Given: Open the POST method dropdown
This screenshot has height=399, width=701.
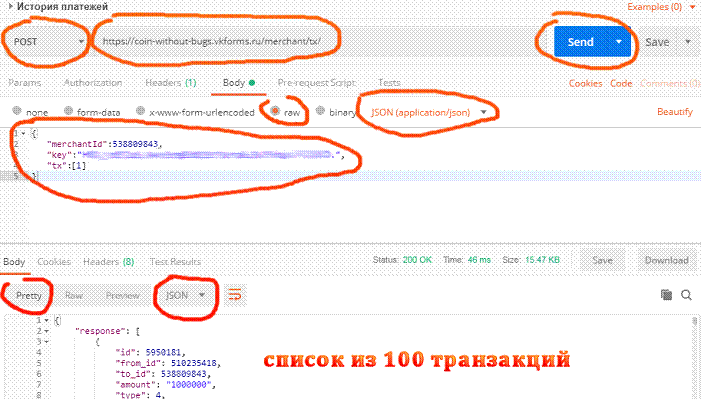Looking at the screenshot, I should (x=48, y=42).
